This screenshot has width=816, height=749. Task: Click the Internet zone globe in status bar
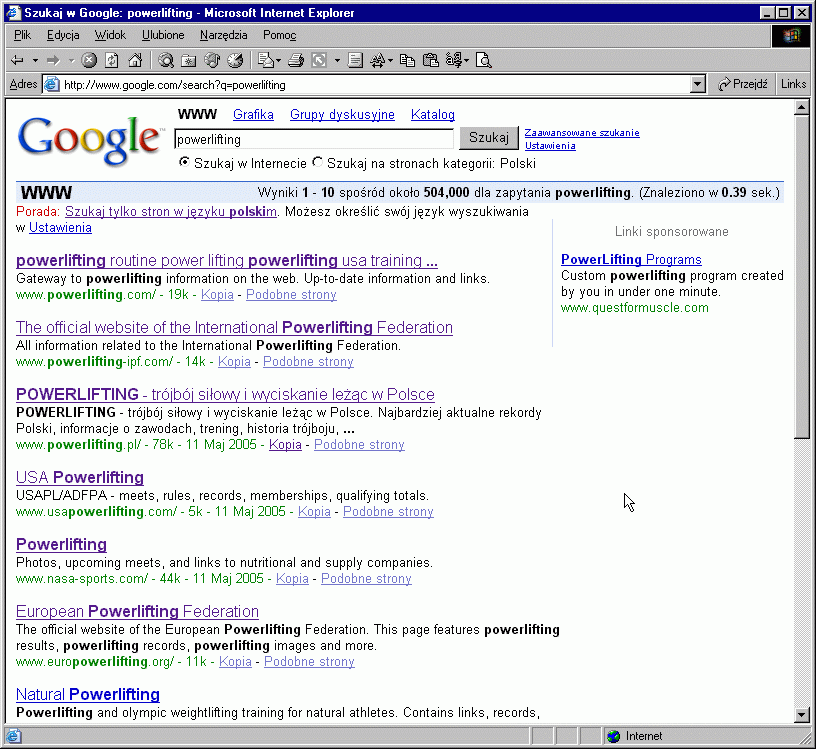click(x=614, y=736)
